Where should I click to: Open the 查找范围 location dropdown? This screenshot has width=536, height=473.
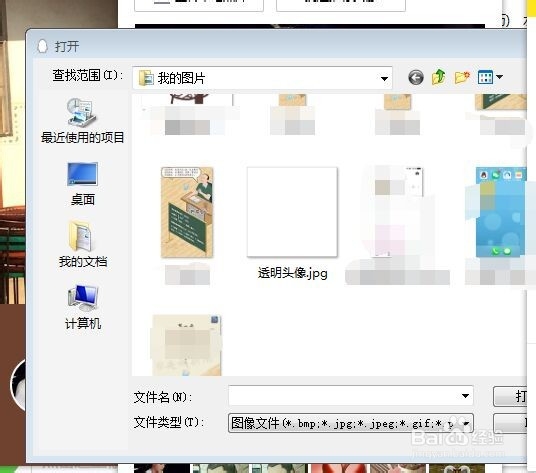262,78
